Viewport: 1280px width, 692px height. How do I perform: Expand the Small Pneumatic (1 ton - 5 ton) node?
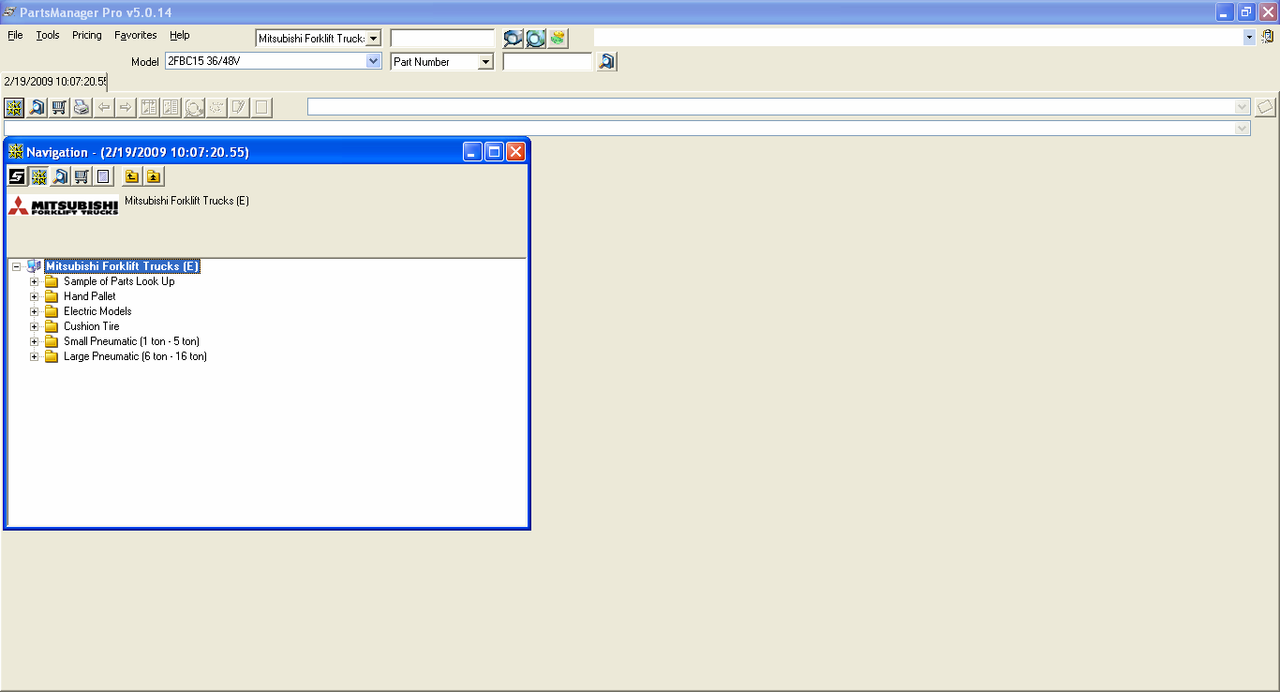click(x=34, y=342)
